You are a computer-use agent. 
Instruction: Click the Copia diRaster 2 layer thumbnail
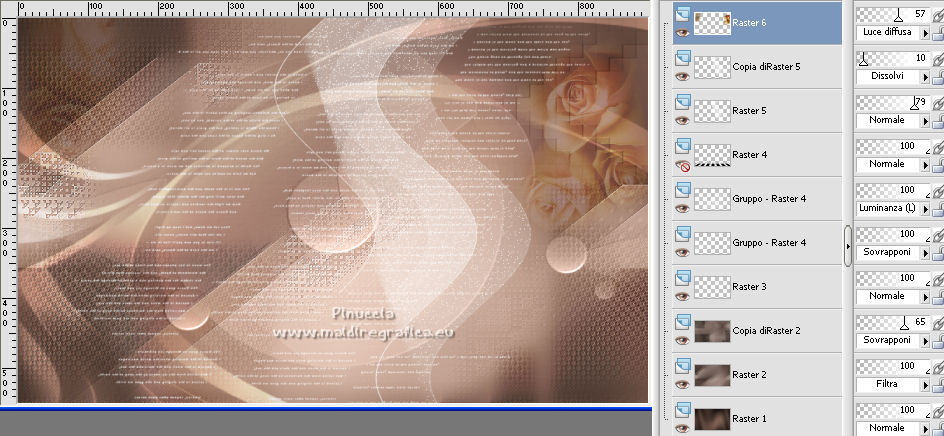point(712,331)
